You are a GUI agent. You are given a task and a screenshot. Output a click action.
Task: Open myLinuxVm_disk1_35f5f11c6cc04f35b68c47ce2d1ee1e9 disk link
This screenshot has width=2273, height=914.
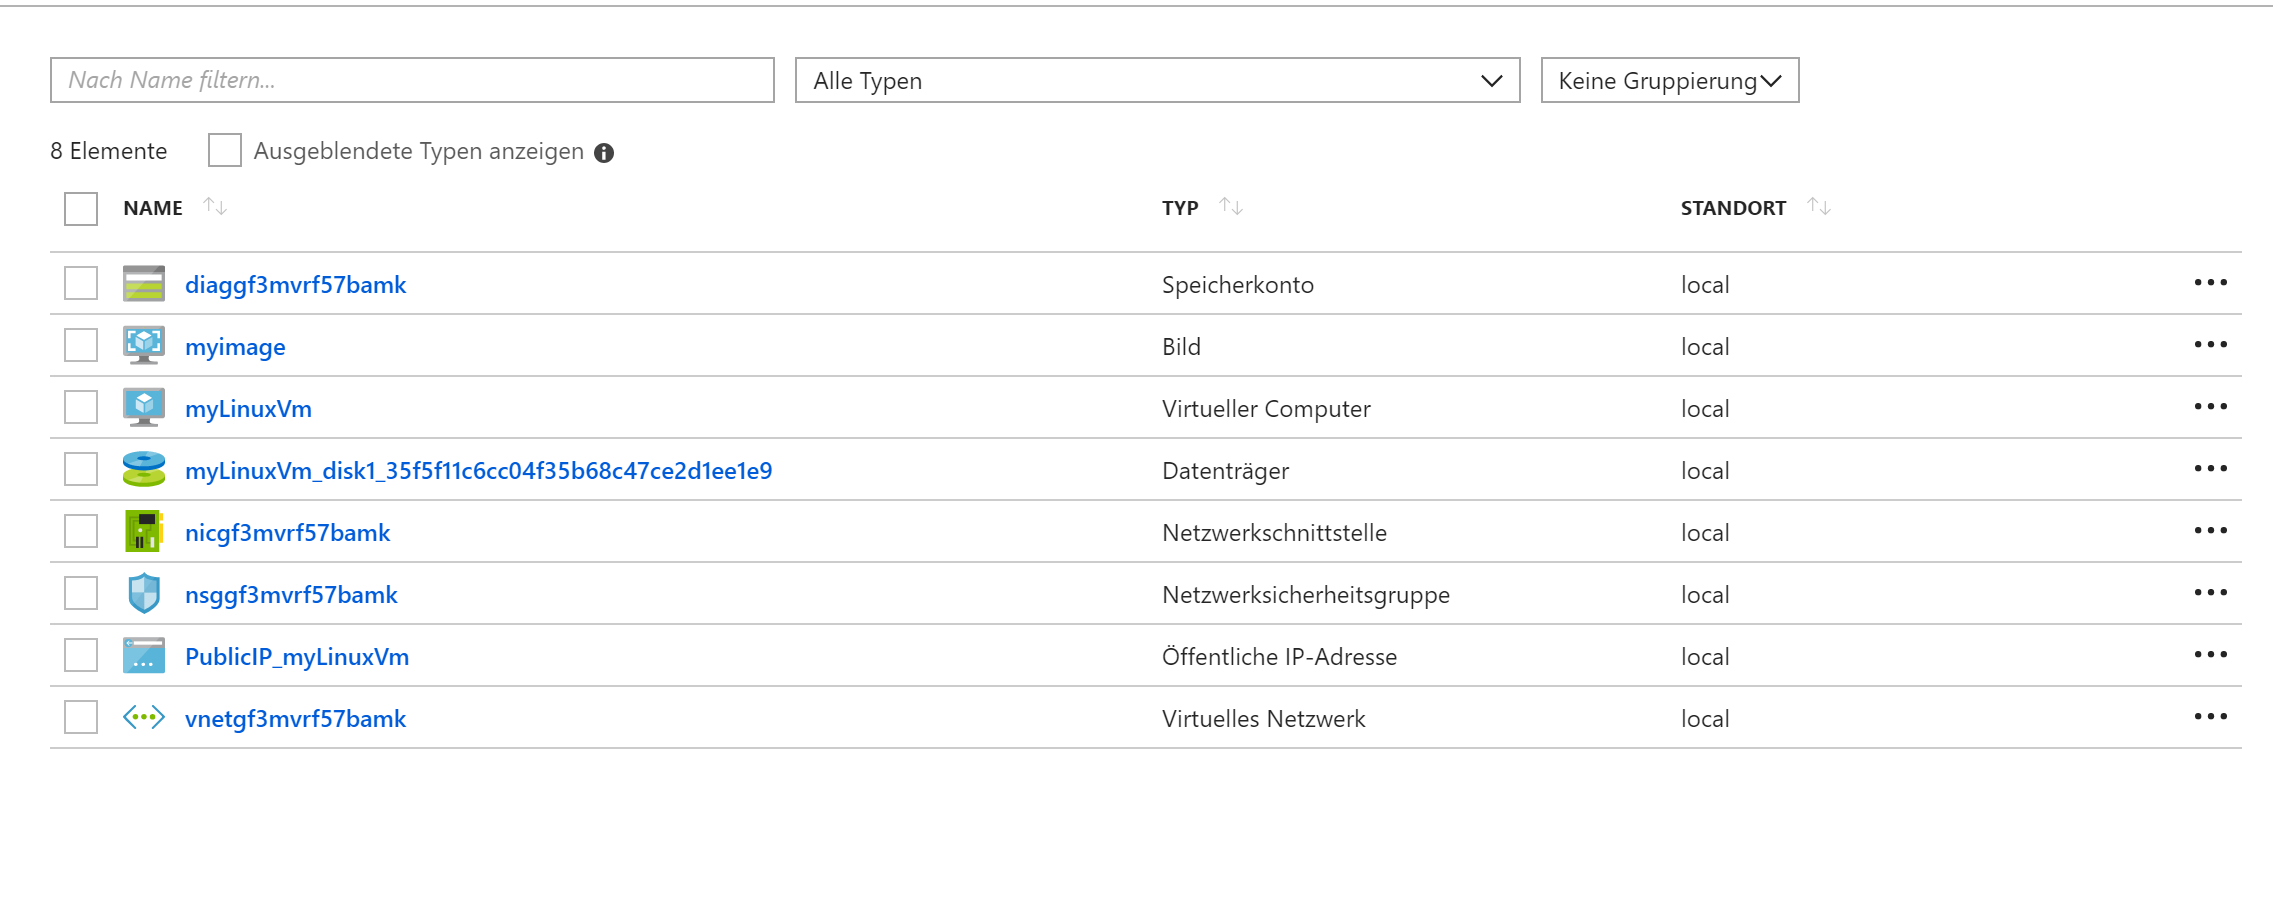pos(479,471)
